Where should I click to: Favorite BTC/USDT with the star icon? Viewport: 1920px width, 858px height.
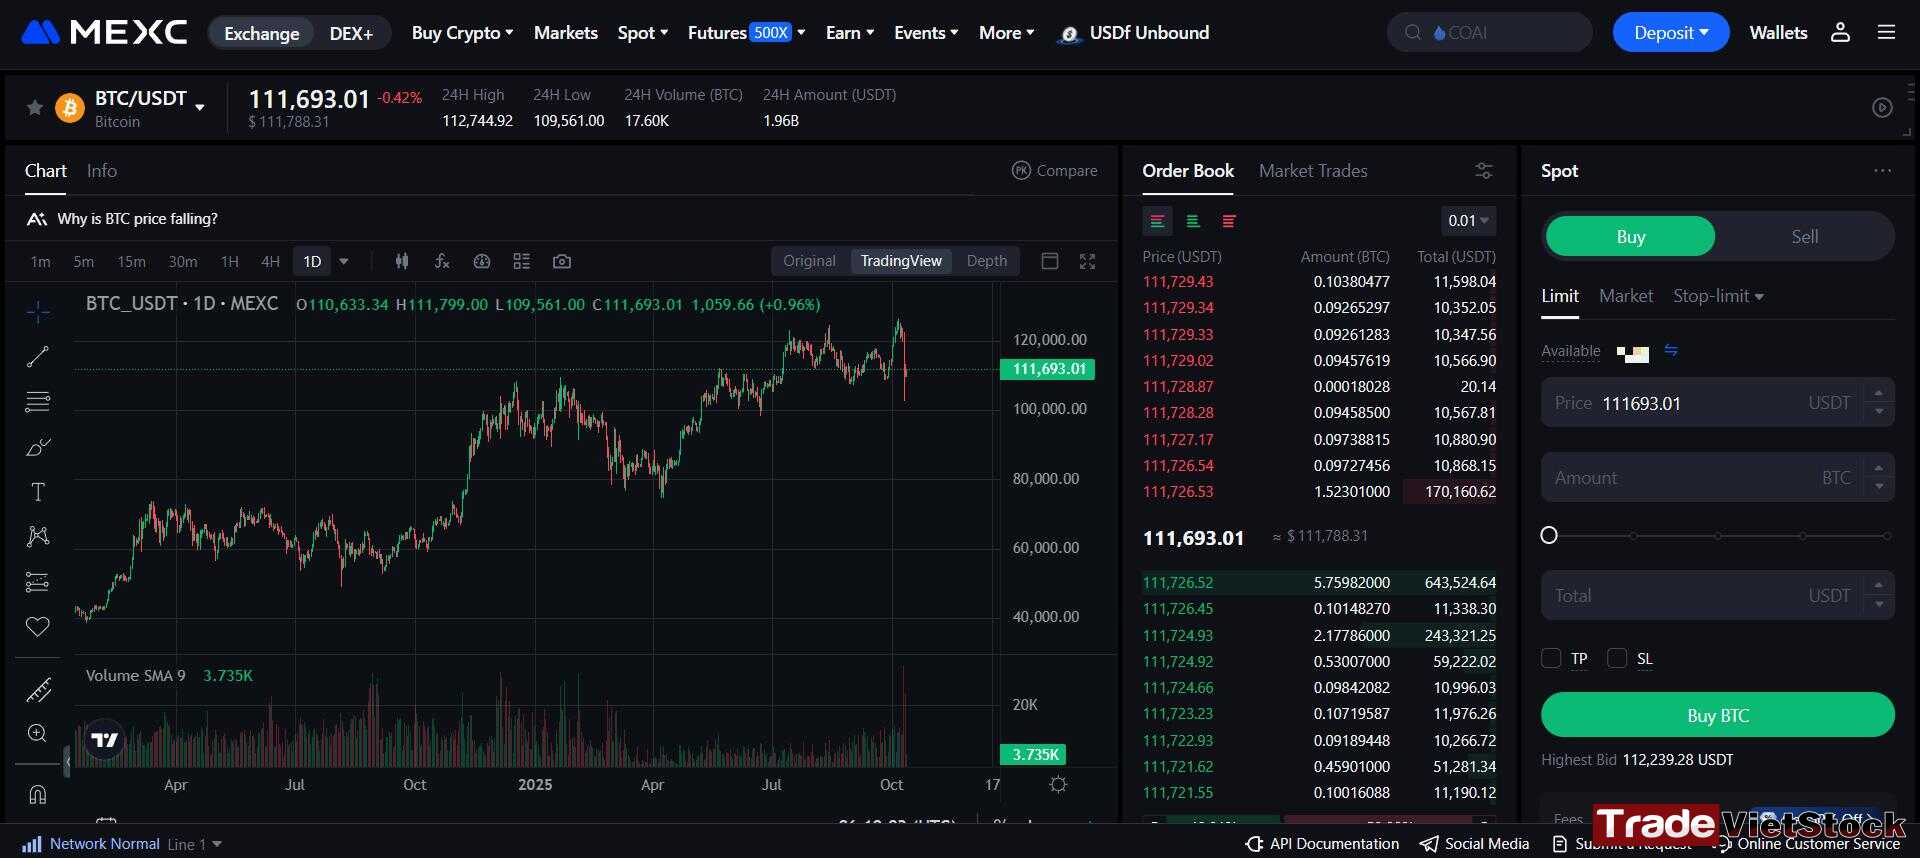34,107
